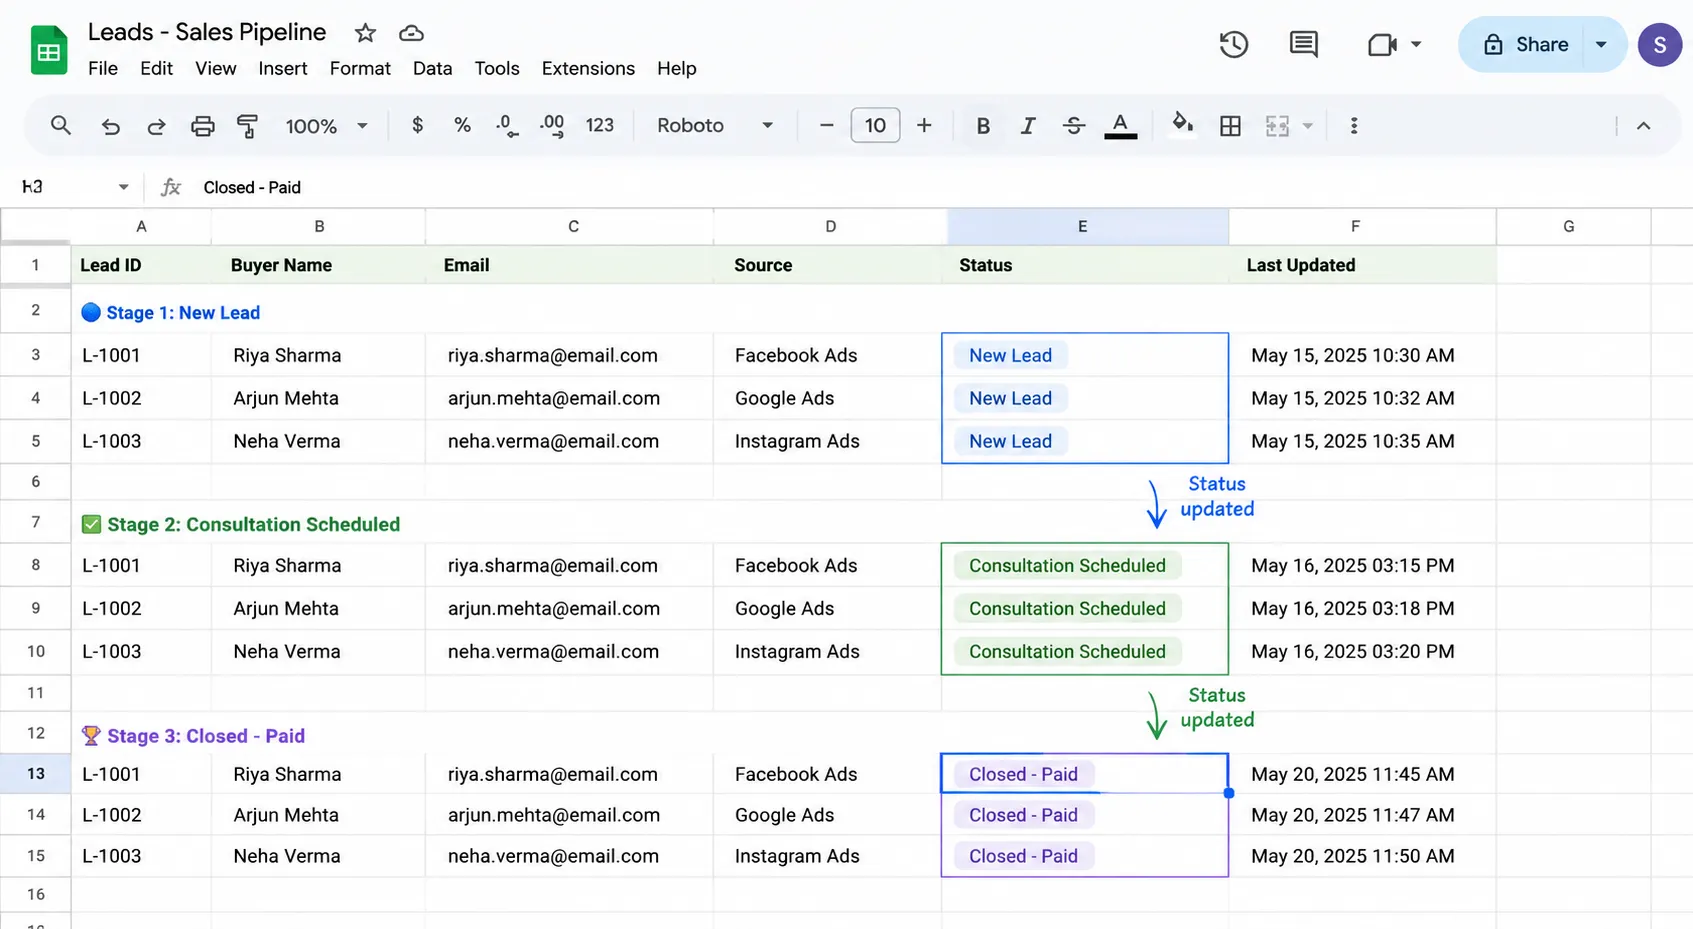Edit the font size field showing 10
This screenshot has width=1693, height=929.
[875, 125]
